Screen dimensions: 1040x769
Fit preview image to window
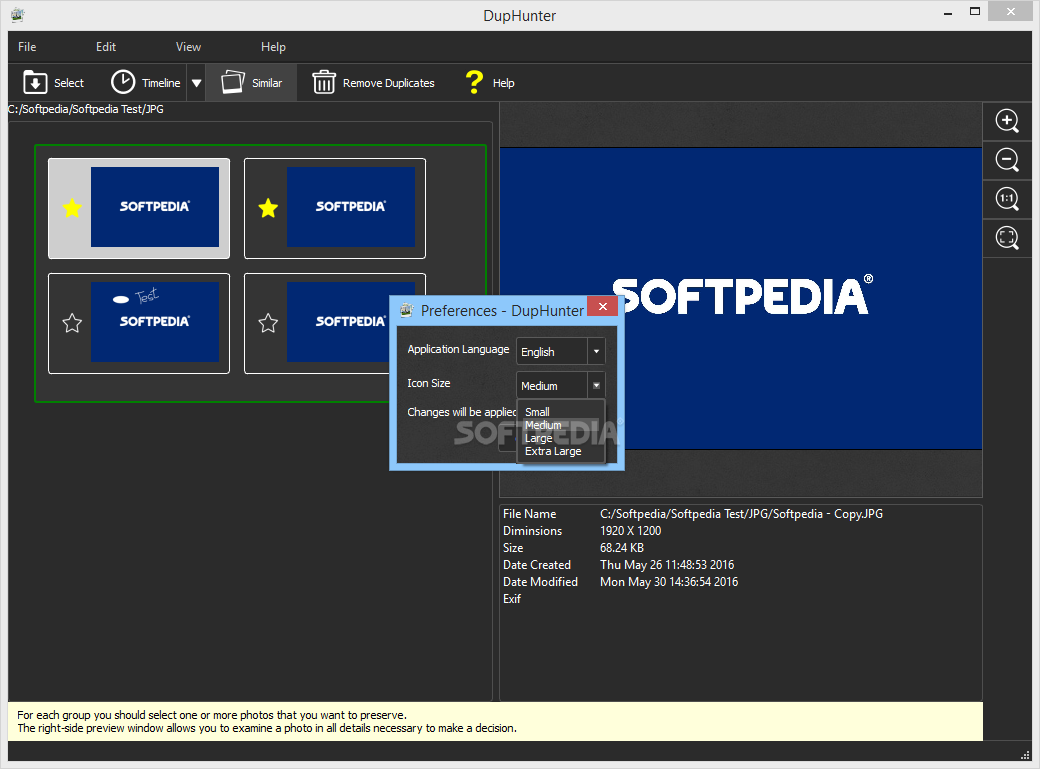point(1007,238)
